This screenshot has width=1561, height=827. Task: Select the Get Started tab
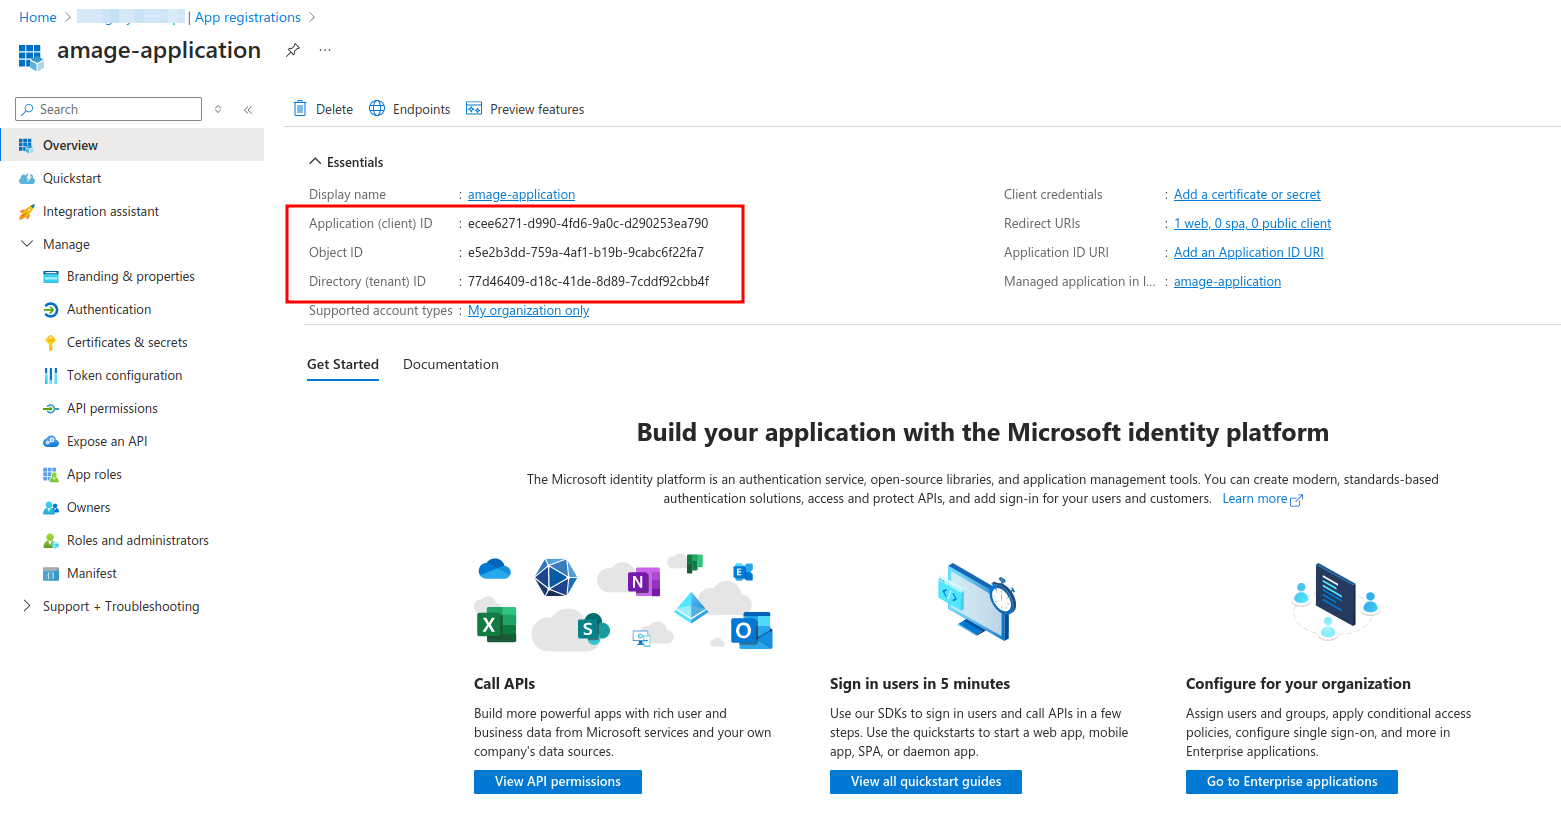tap(342, 364)
